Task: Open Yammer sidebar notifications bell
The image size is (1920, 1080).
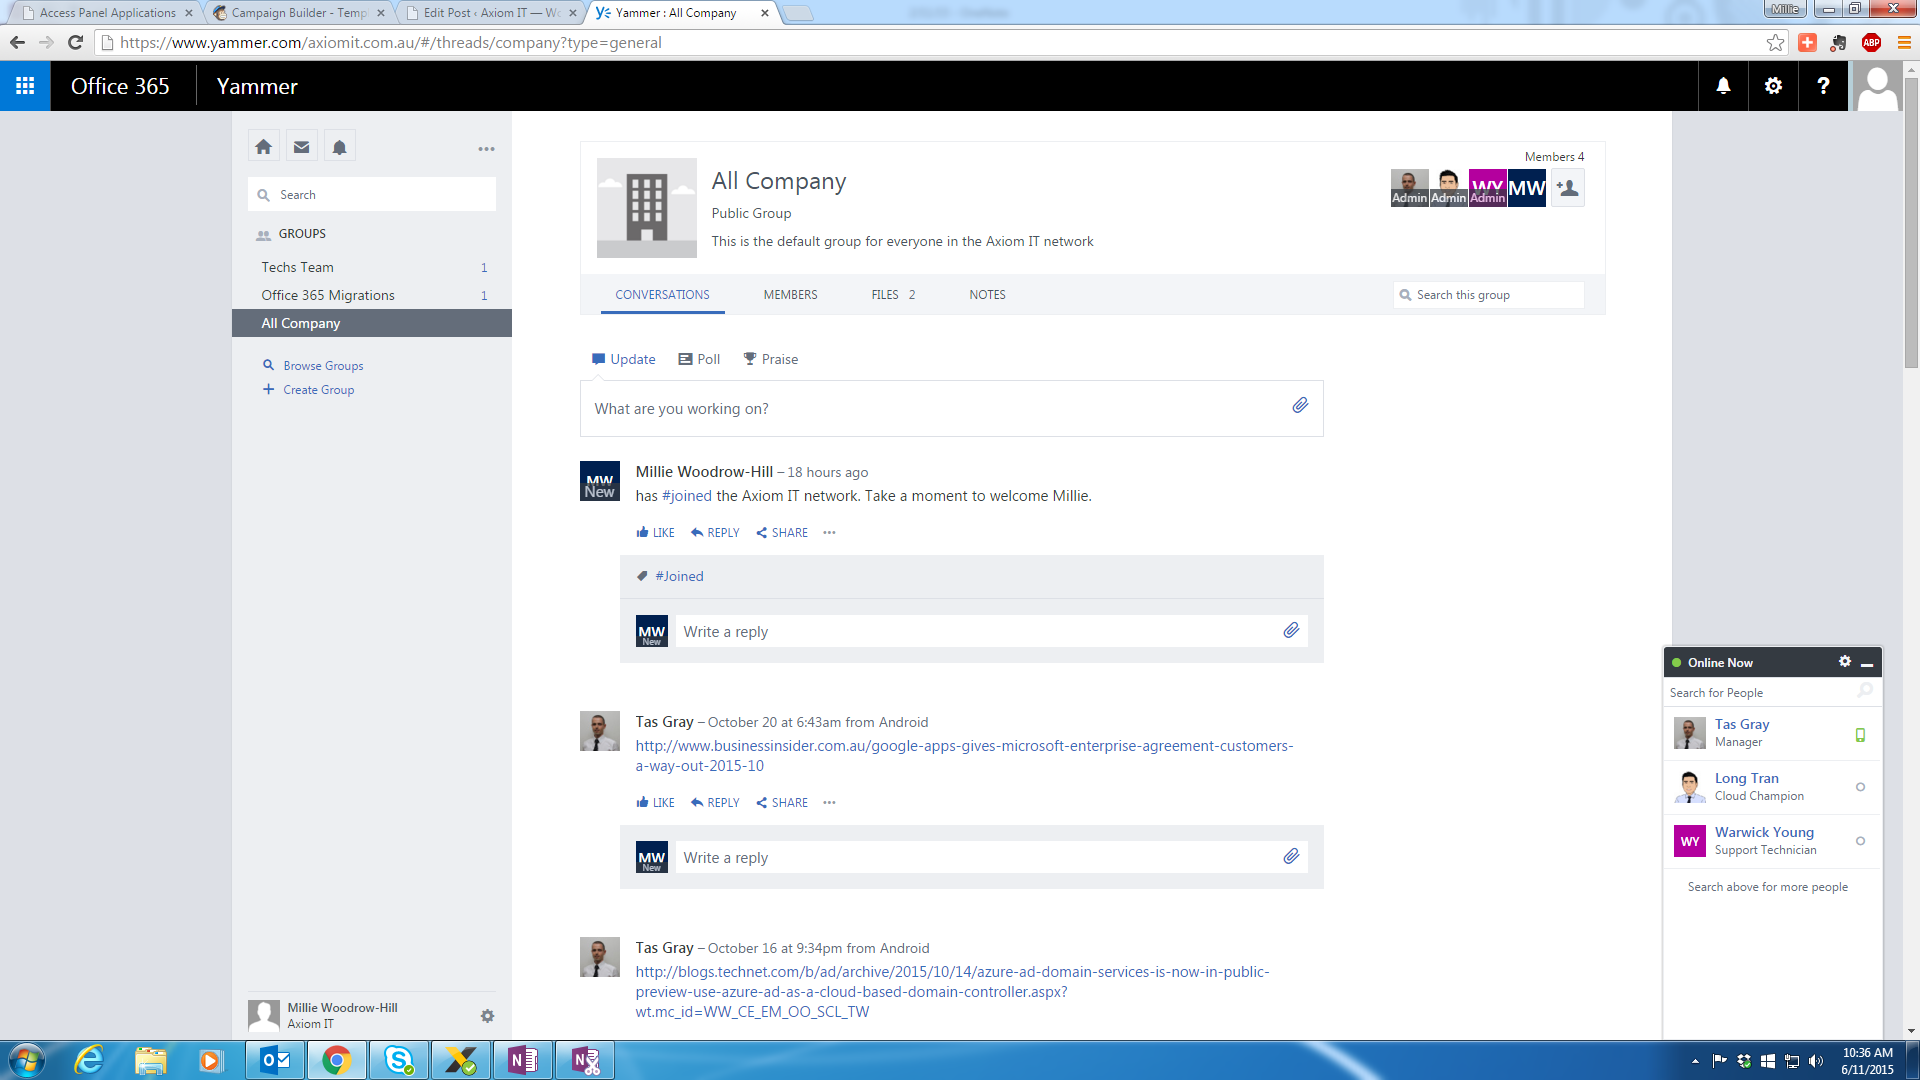Action: pos(339,147)
